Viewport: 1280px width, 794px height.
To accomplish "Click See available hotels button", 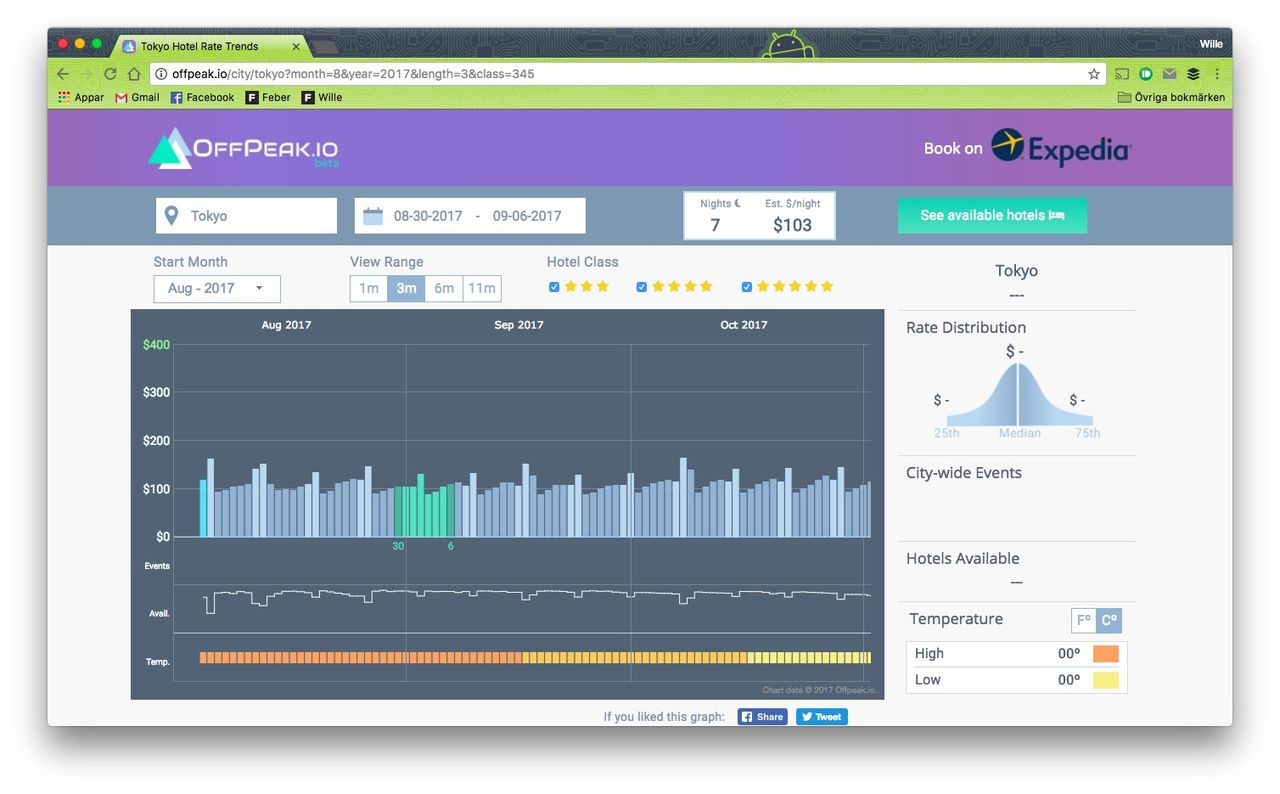I will 992,215.
